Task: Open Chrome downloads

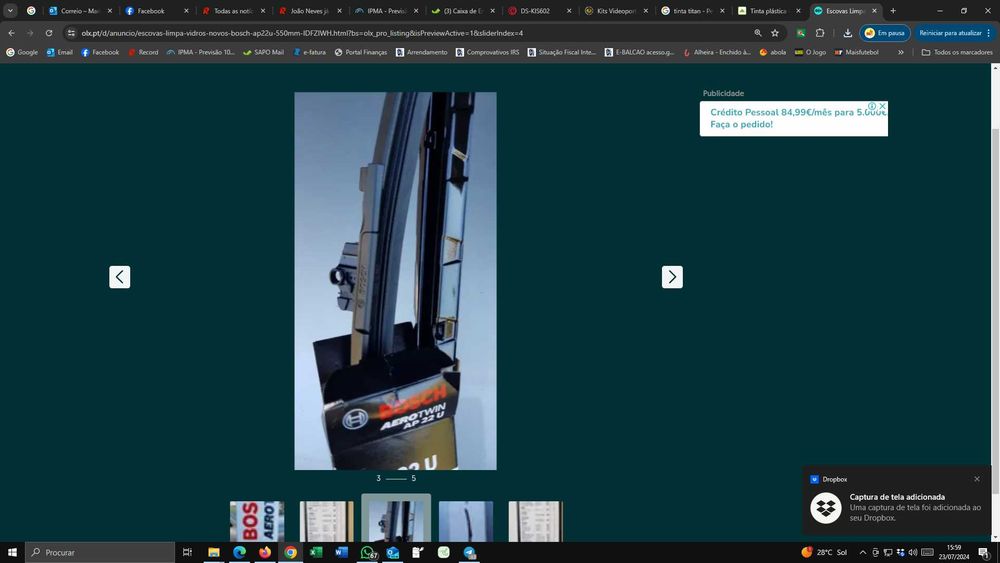Action: click(x=848, y=33)
